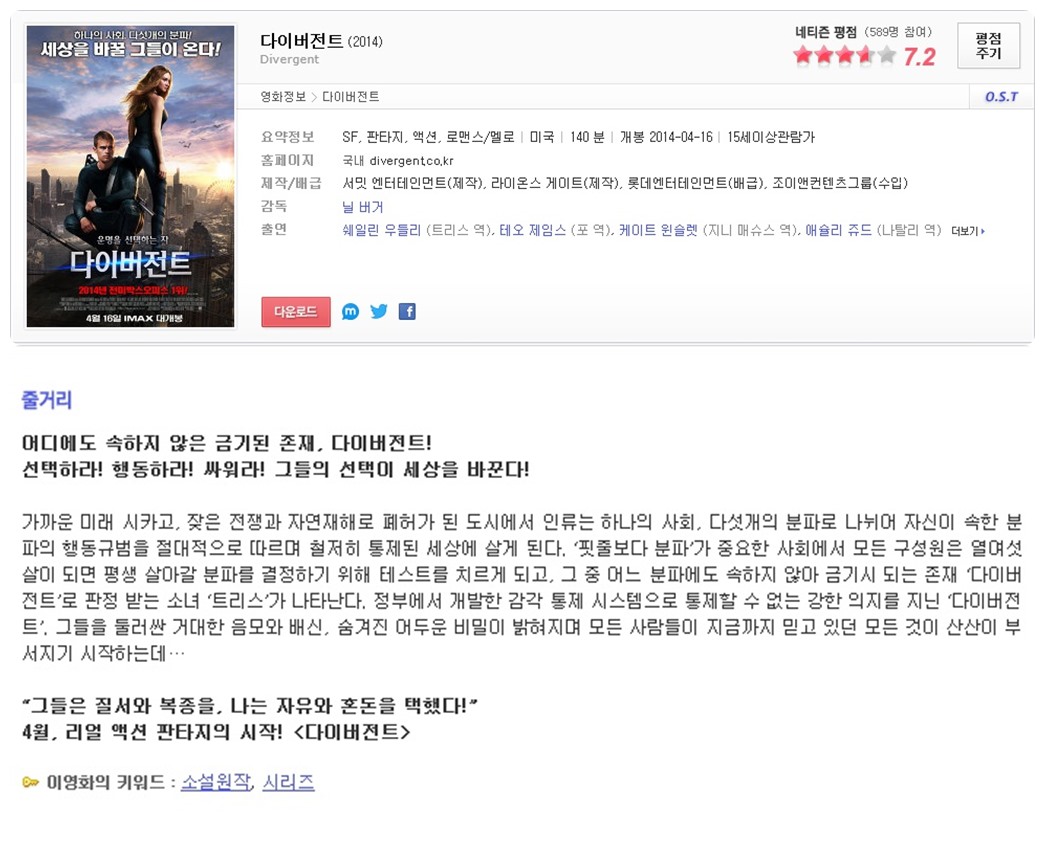Click the me2day share icon
Image resolution: width=1045 pixels, height=841 pixels.
pos(351,311)
